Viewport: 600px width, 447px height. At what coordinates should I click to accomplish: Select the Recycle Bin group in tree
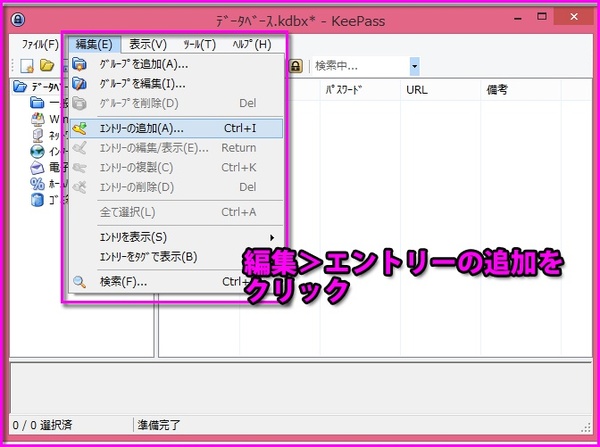click(37, 200)
